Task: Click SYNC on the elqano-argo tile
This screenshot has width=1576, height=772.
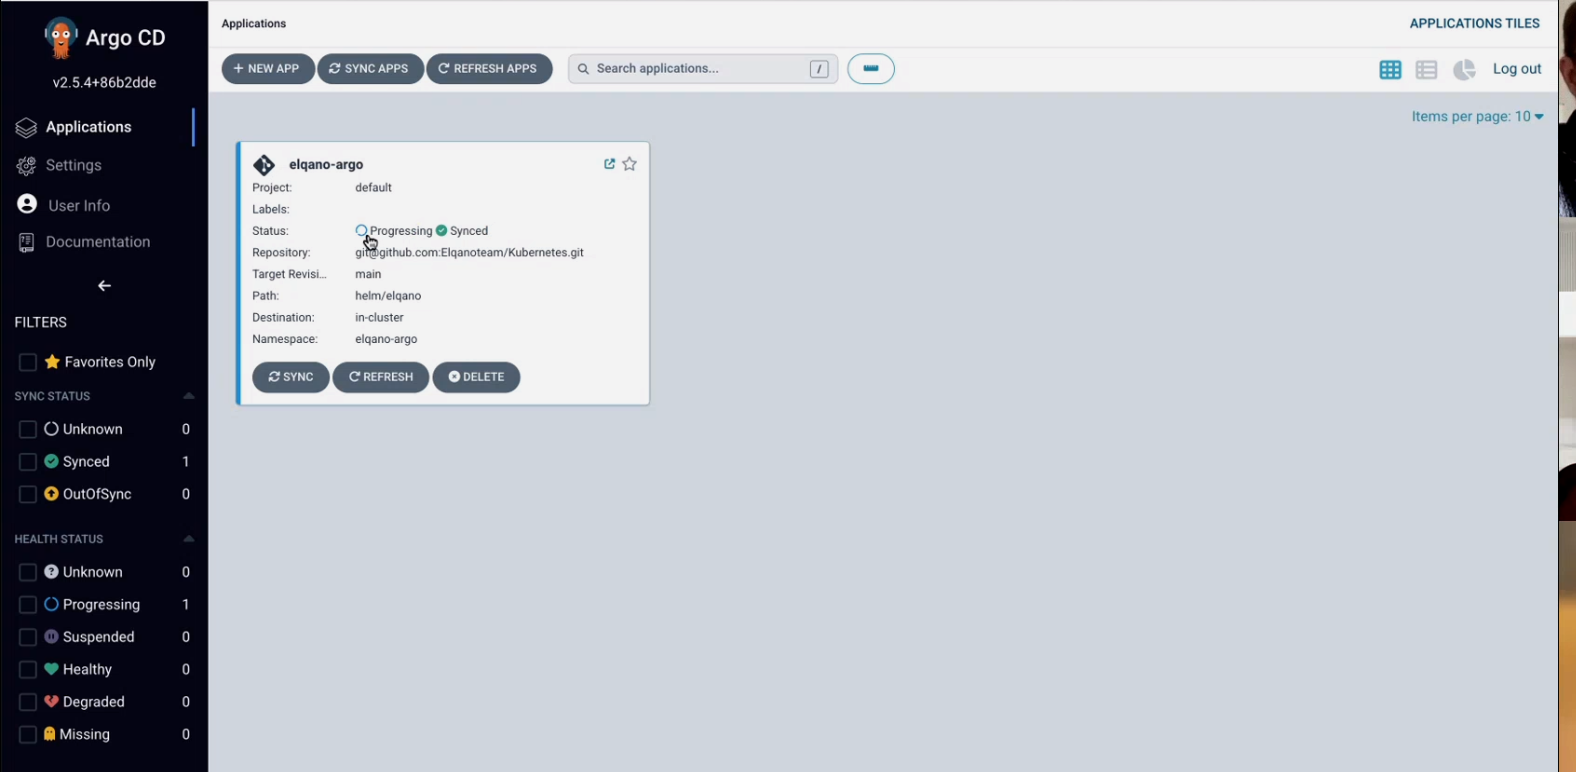Action: point(291,377)
